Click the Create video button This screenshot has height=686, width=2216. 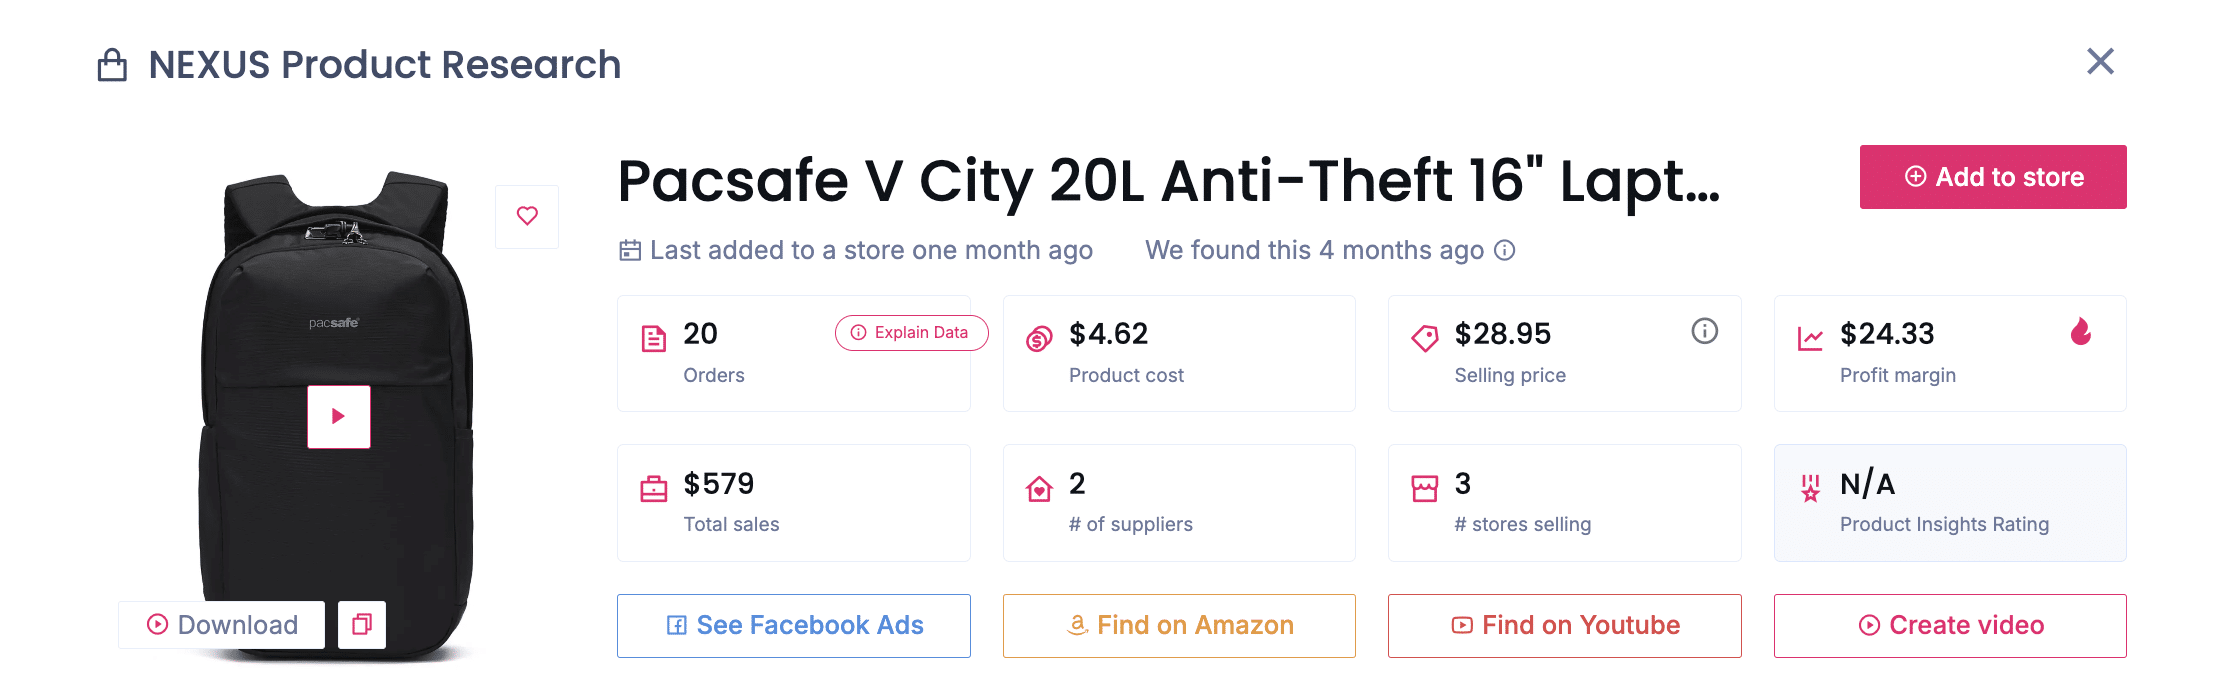point(1950,626)
